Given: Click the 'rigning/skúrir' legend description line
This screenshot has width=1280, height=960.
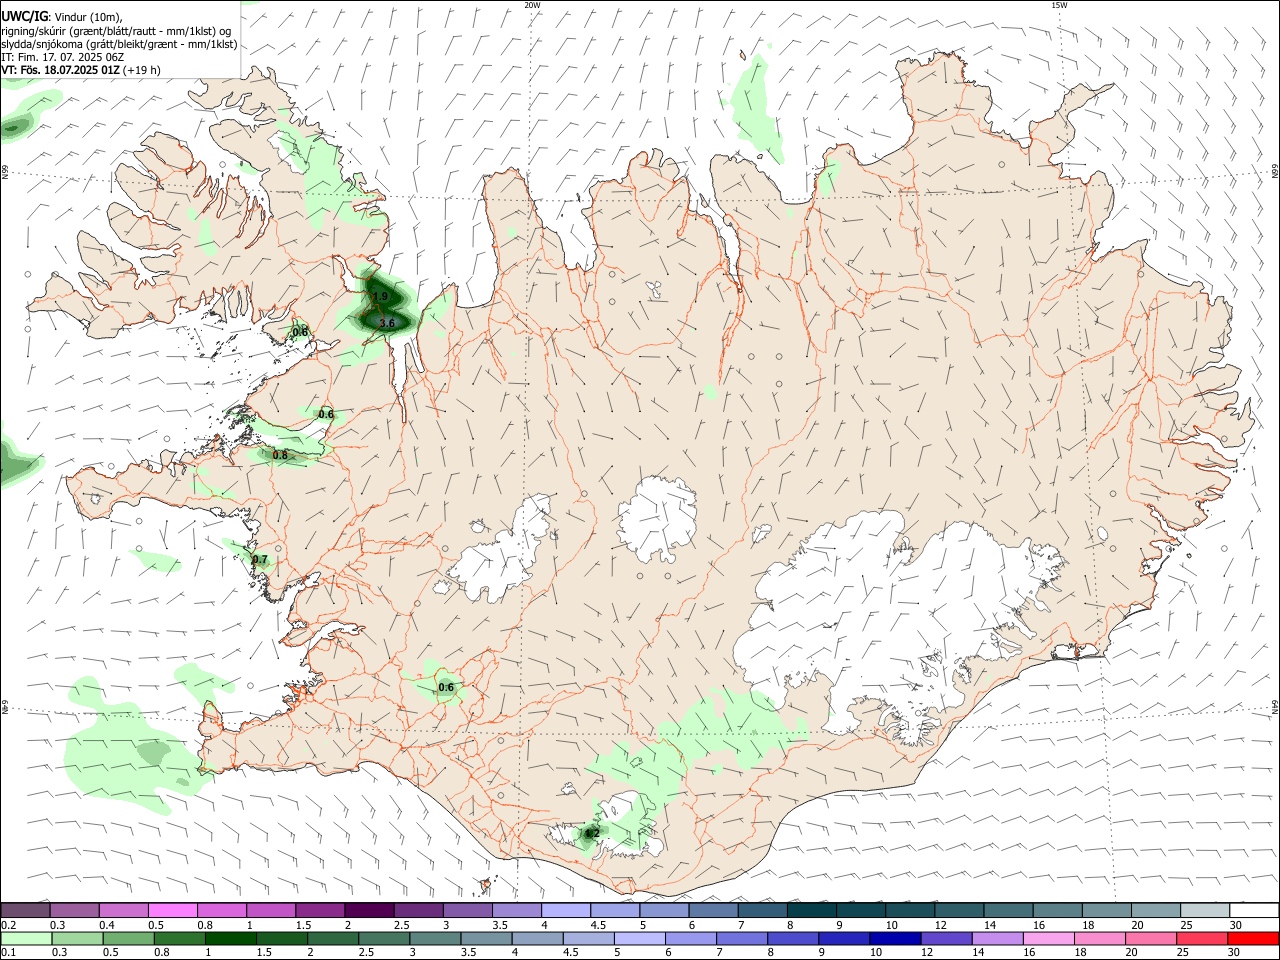Looking at the screenshot, I should pyautogui.click(x=116, y=31).
